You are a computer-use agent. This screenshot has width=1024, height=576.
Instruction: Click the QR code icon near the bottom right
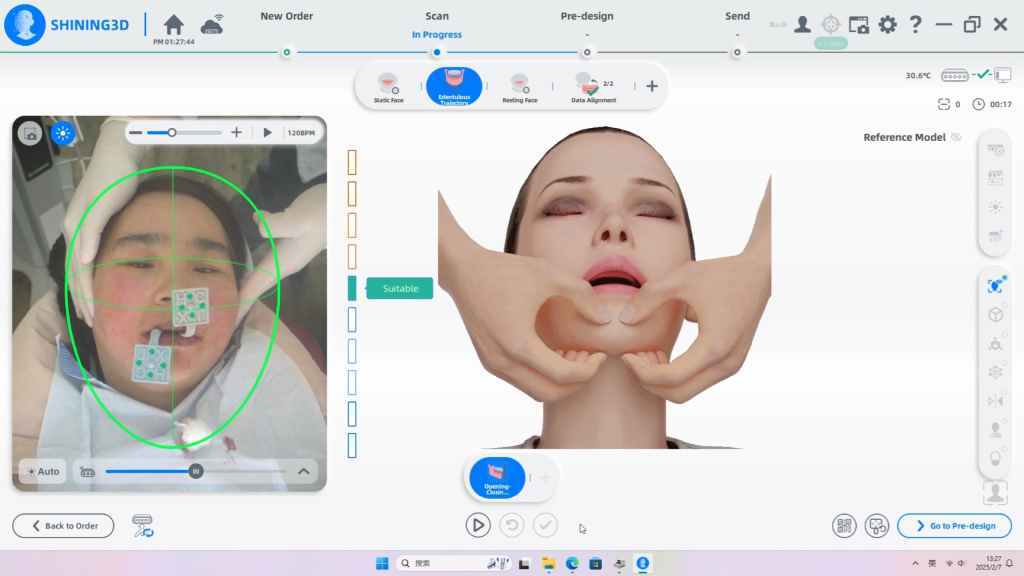click(x=845, y=525)
